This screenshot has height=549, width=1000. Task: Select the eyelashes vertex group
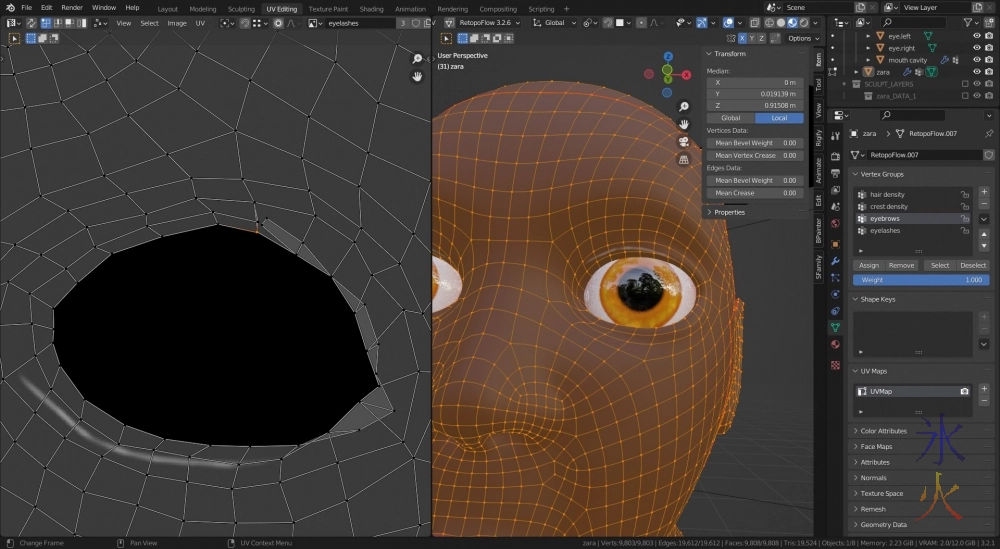885,230
